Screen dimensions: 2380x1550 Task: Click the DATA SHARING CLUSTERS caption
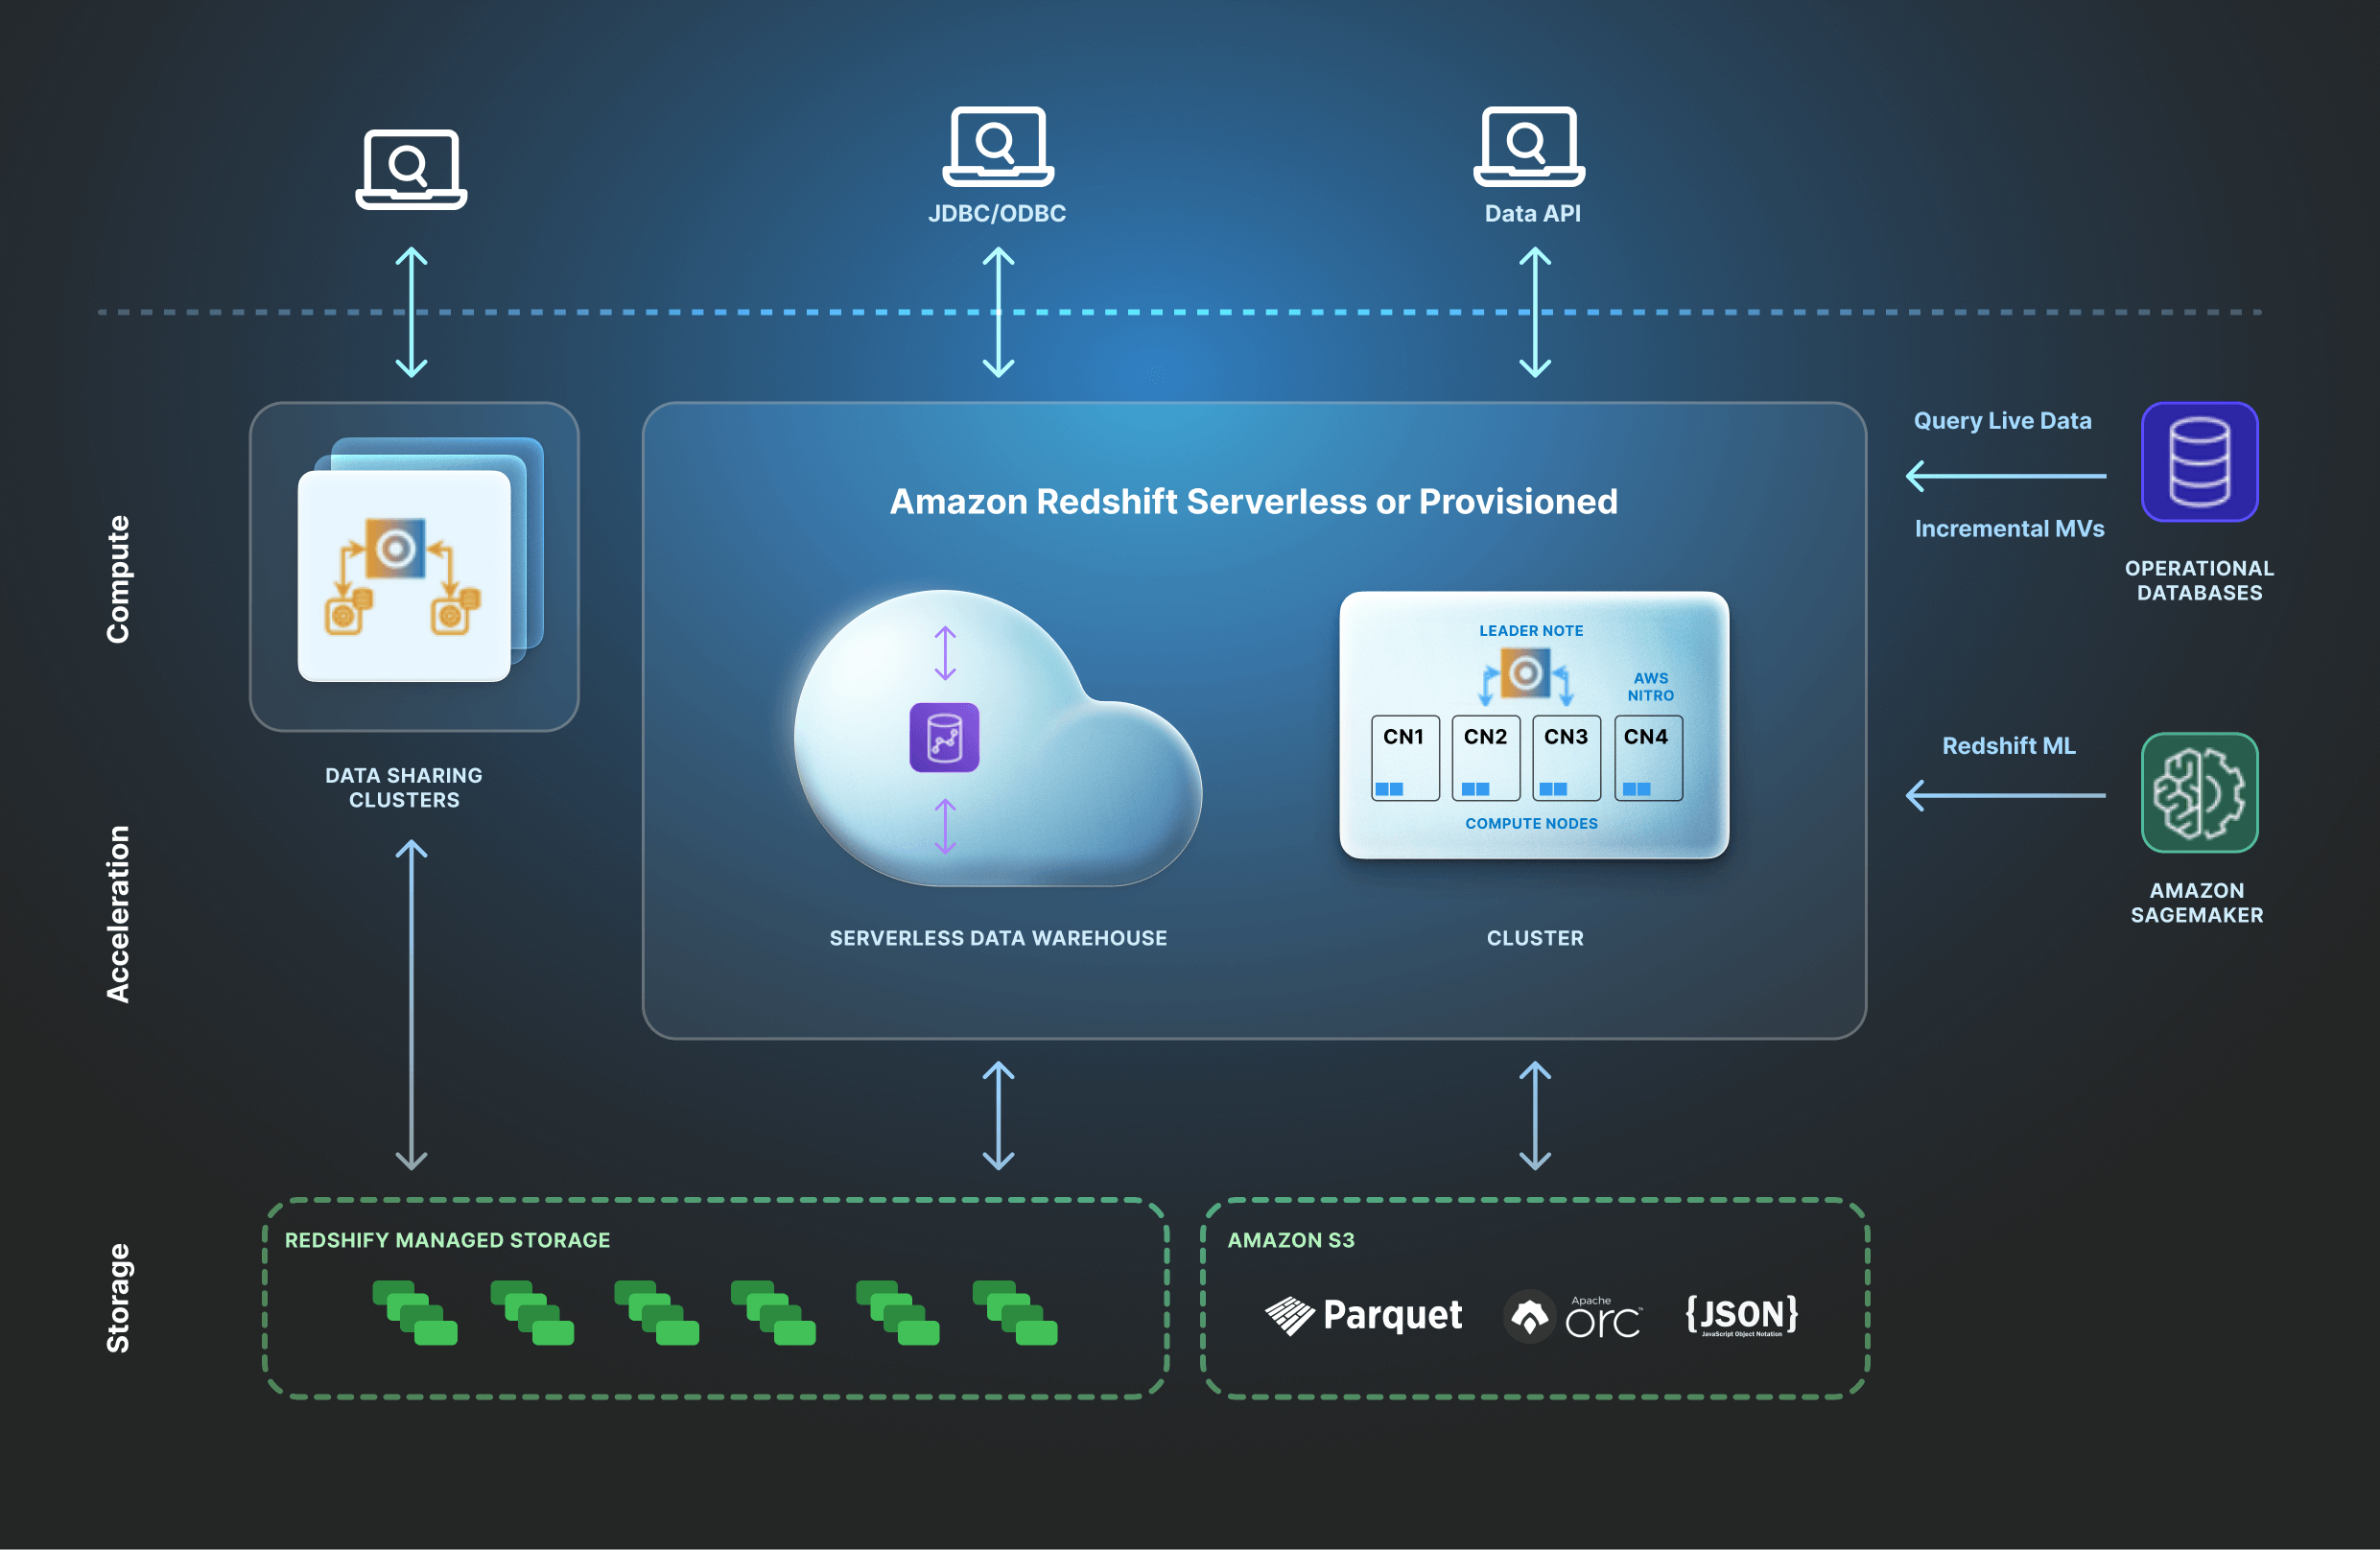click(x=404, y=788)
